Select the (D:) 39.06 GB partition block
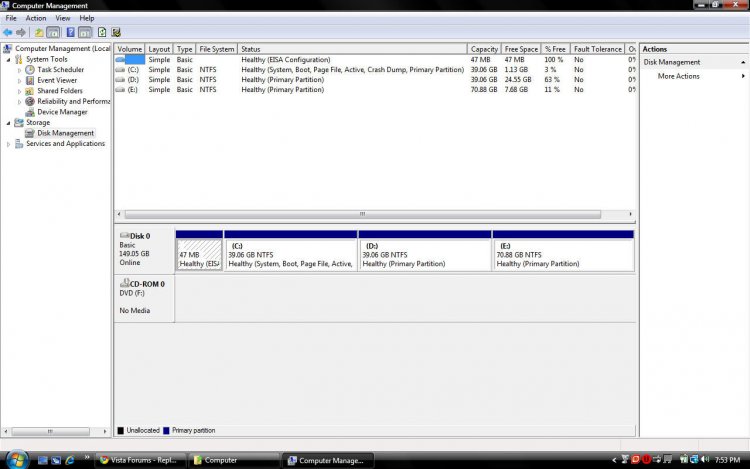750x469 pixels. point(425,251)
